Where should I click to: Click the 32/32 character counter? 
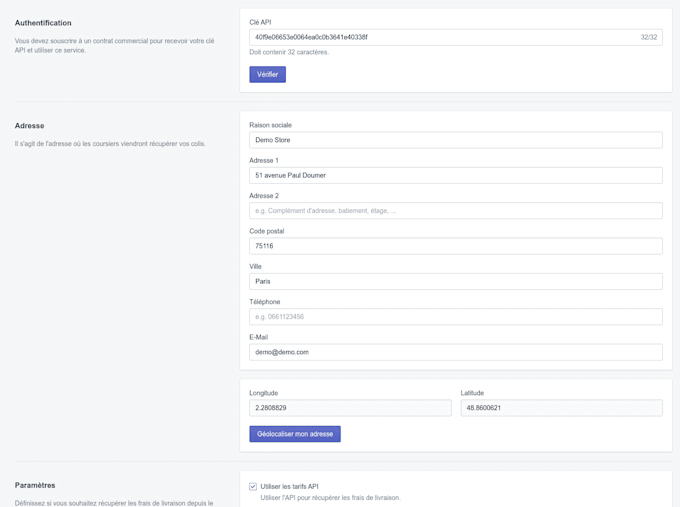649,37
